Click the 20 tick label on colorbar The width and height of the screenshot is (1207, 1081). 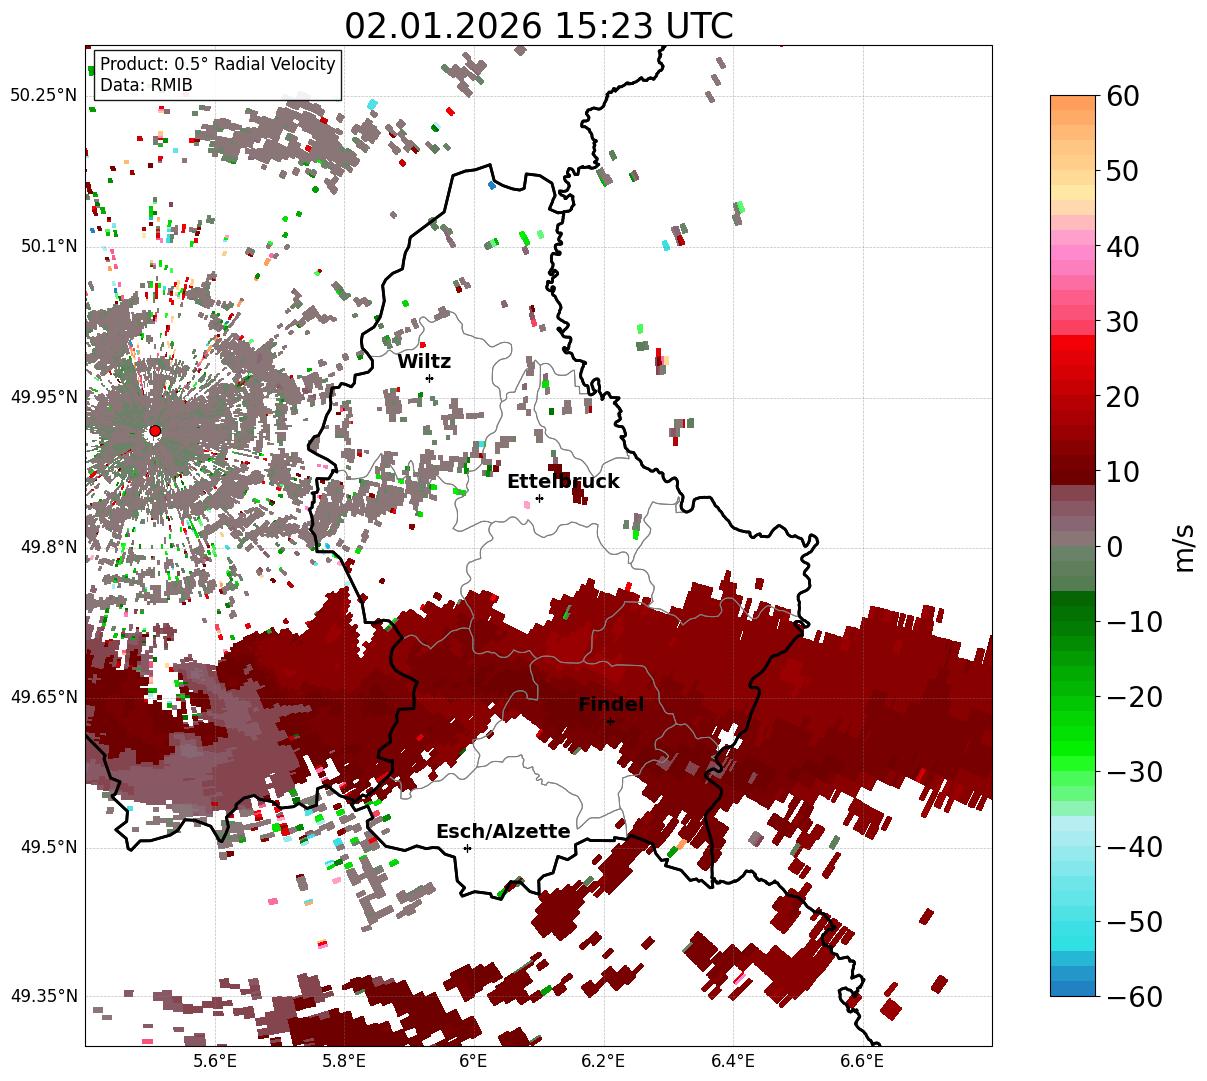1121,397
